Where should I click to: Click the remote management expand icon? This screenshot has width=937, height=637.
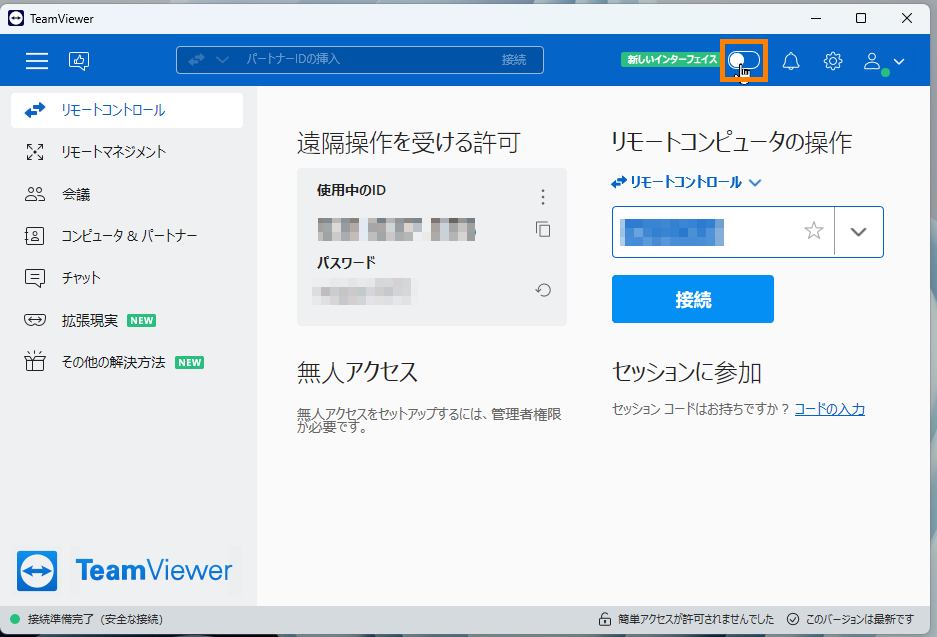point(35,152)
